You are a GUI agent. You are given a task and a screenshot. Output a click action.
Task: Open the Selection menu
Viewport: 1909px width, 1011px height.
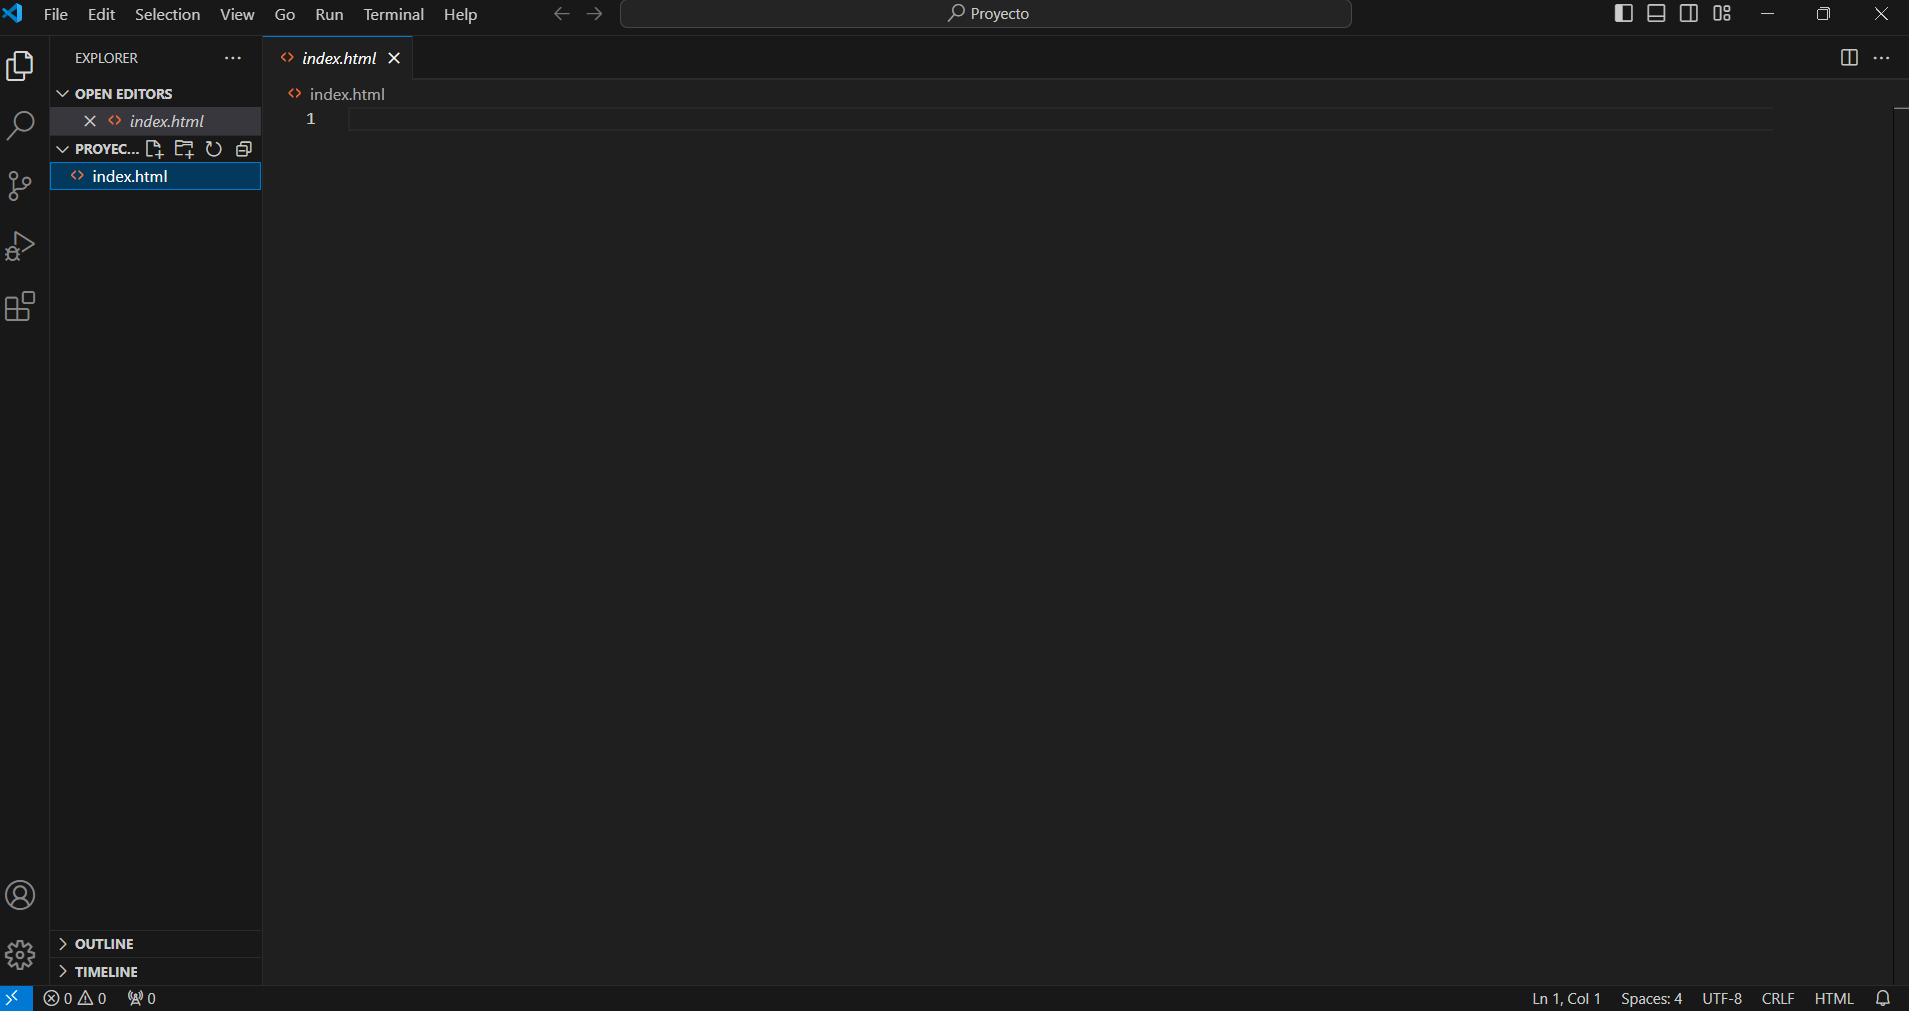click(x=167, y=14)
